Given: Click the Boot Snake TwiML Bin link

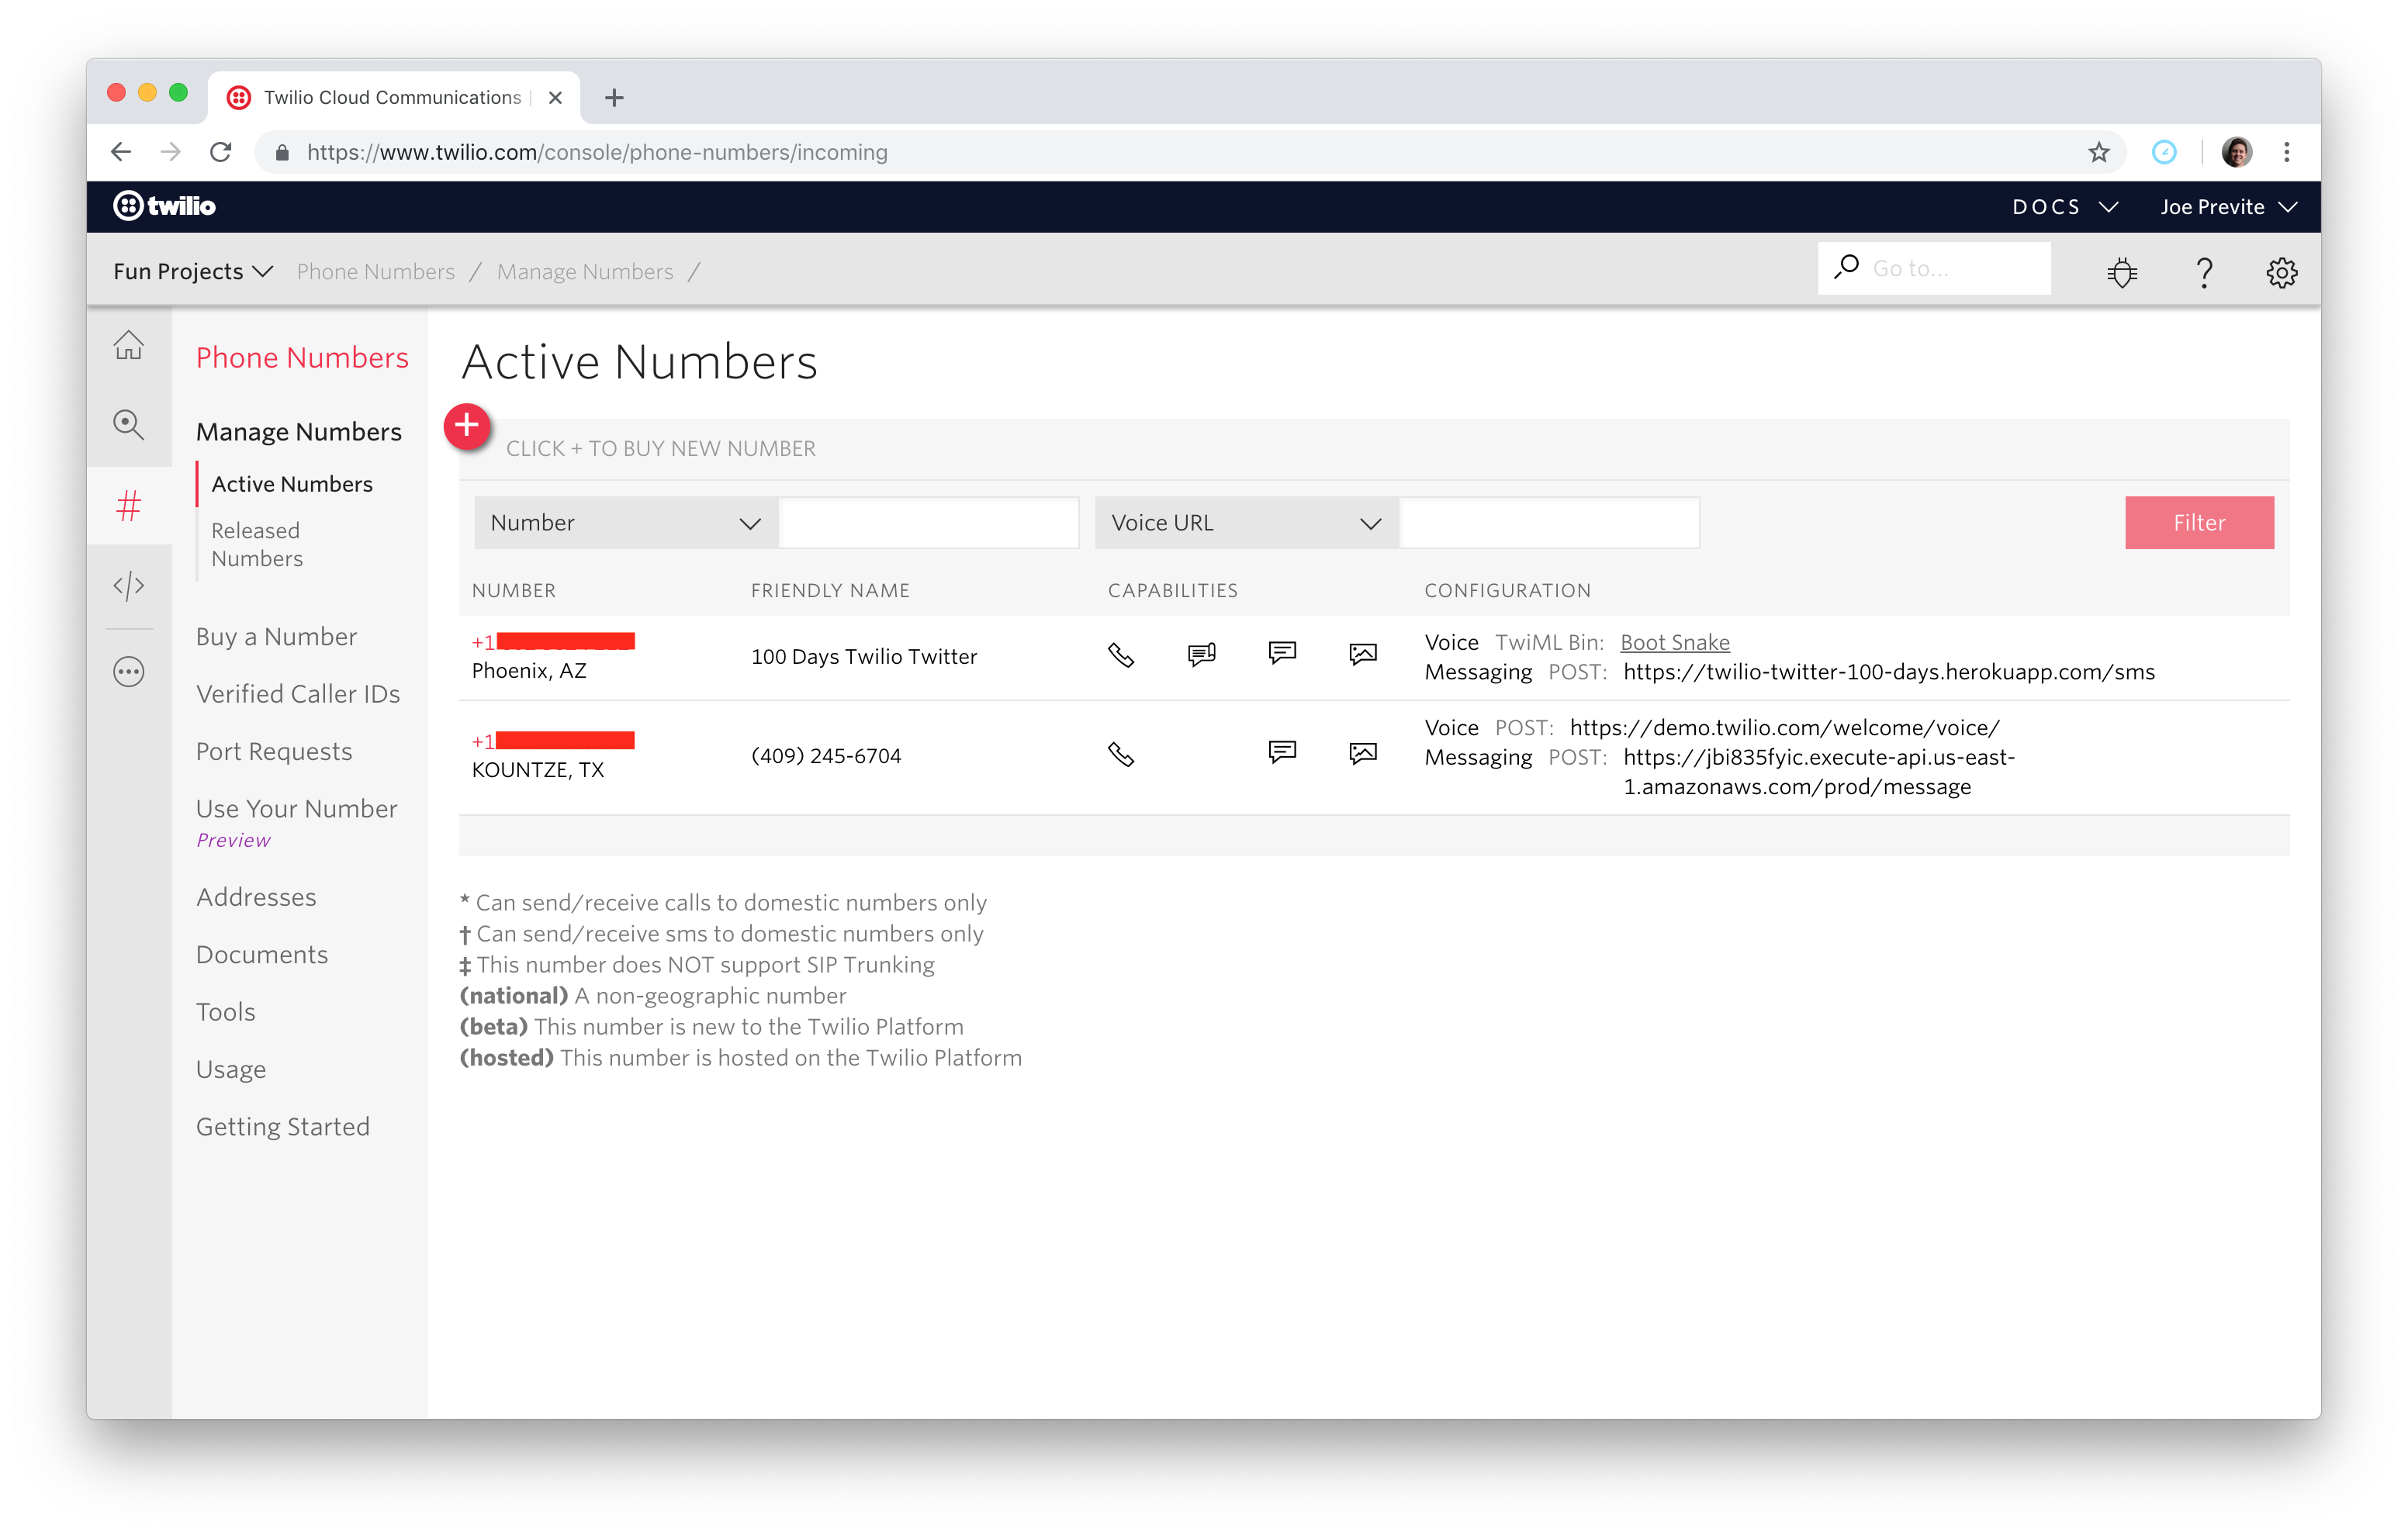Looking at the screenshot, I should point(1673,641).
